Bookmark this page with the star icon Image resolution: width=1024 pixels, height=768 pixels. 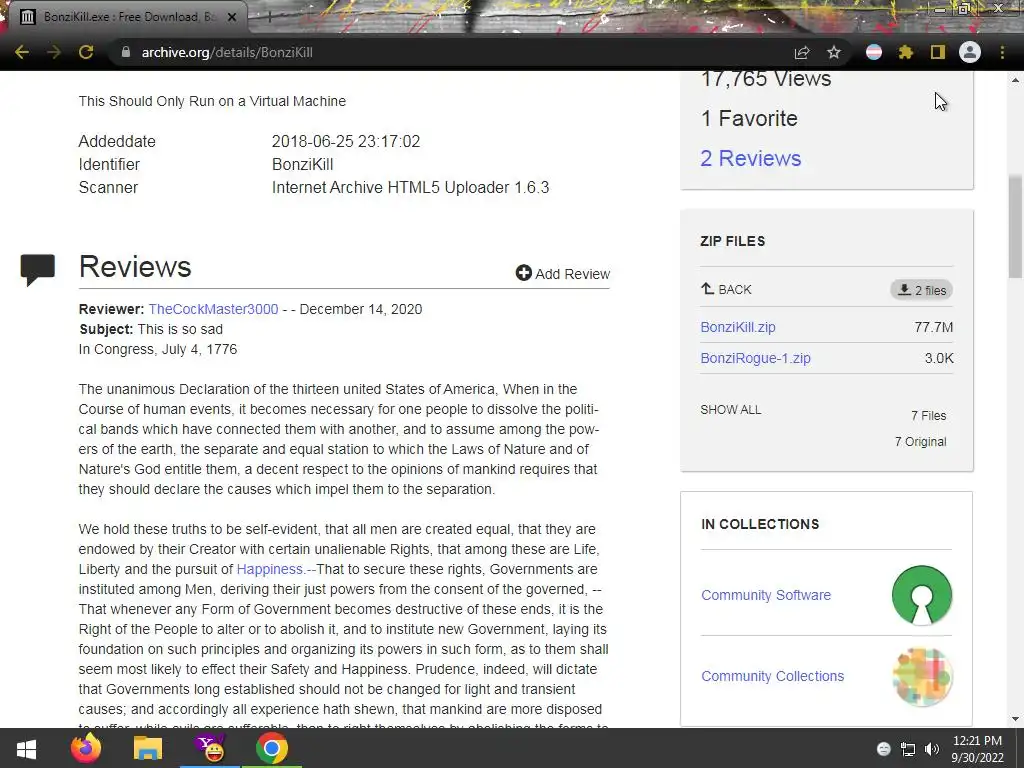tap(834, 52)
